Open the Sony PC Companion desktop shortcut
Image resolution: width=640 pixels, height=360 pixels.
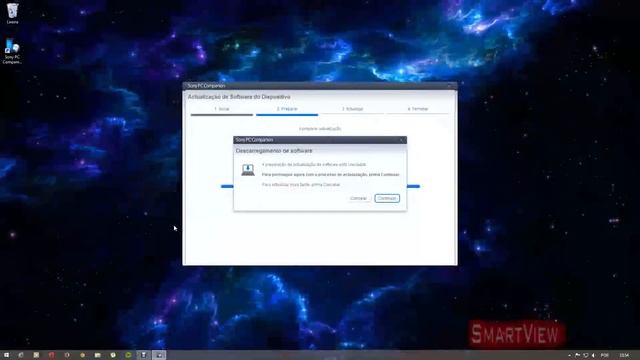coord(12,51)
